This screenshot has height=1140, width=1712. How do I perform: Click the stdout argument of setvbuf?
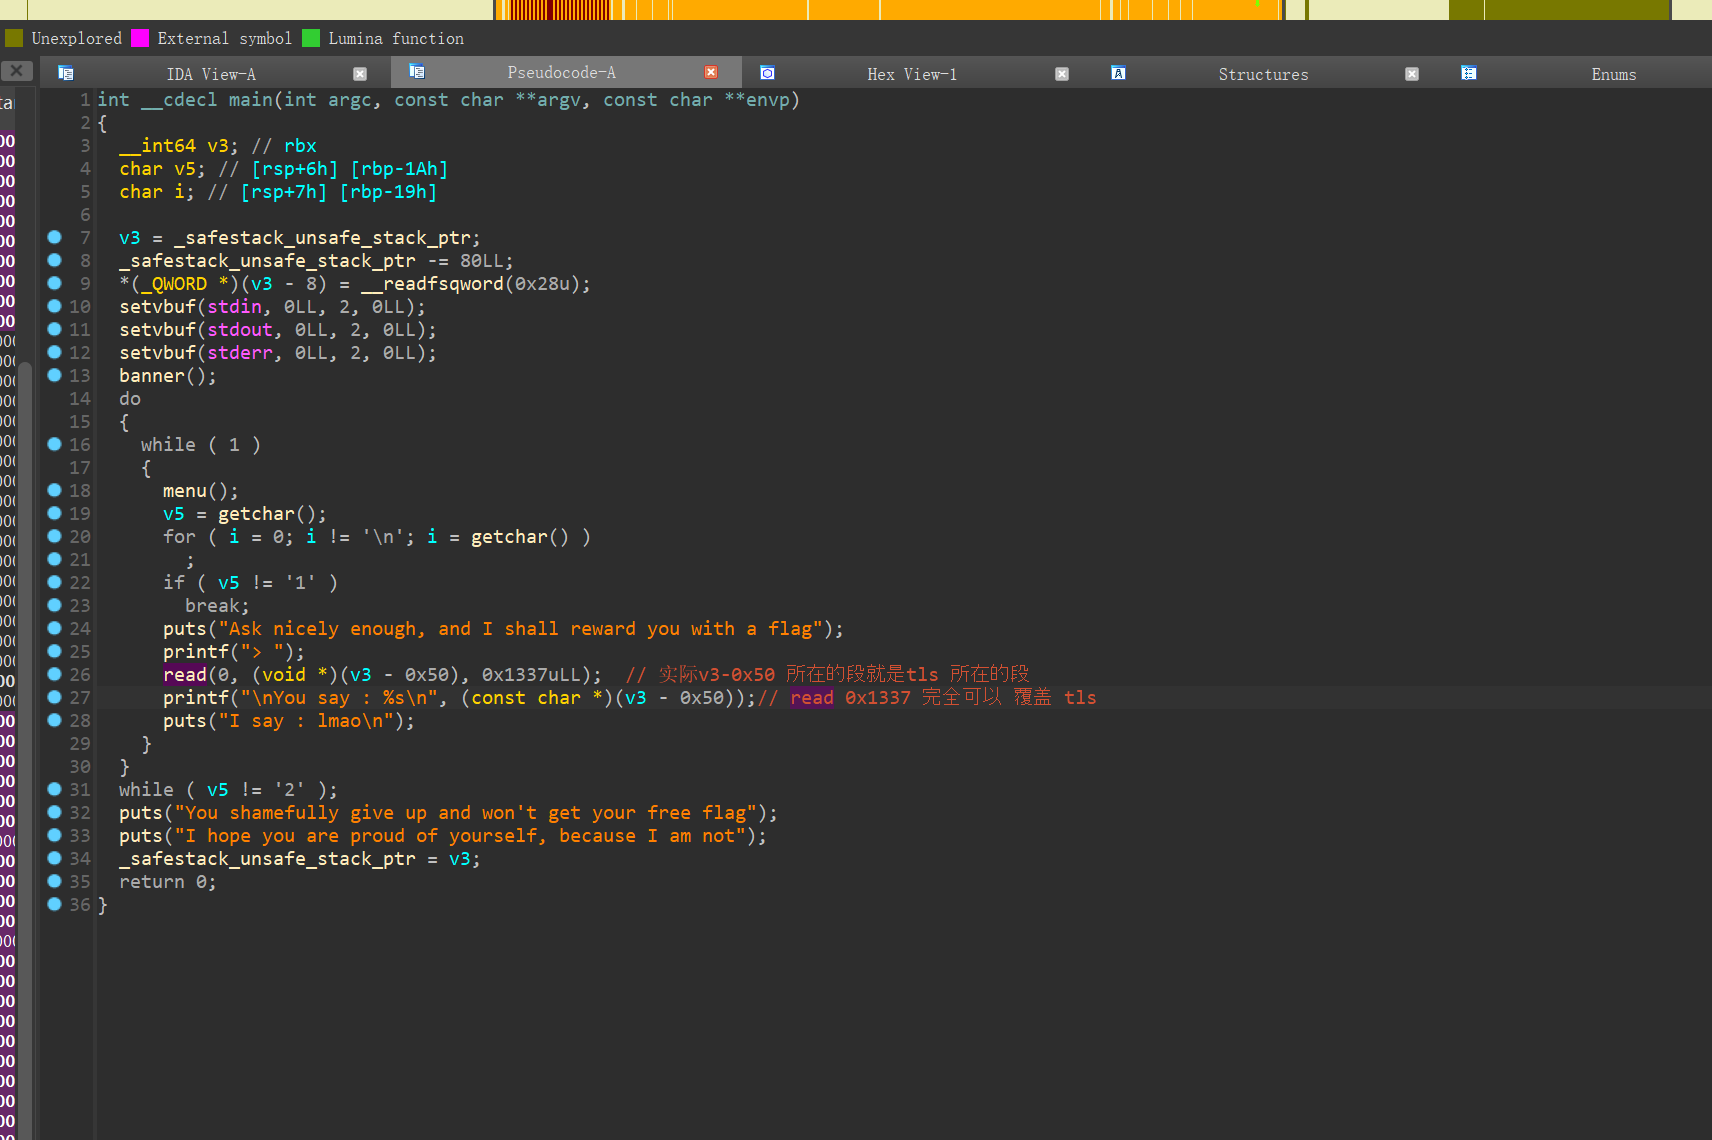240,330
